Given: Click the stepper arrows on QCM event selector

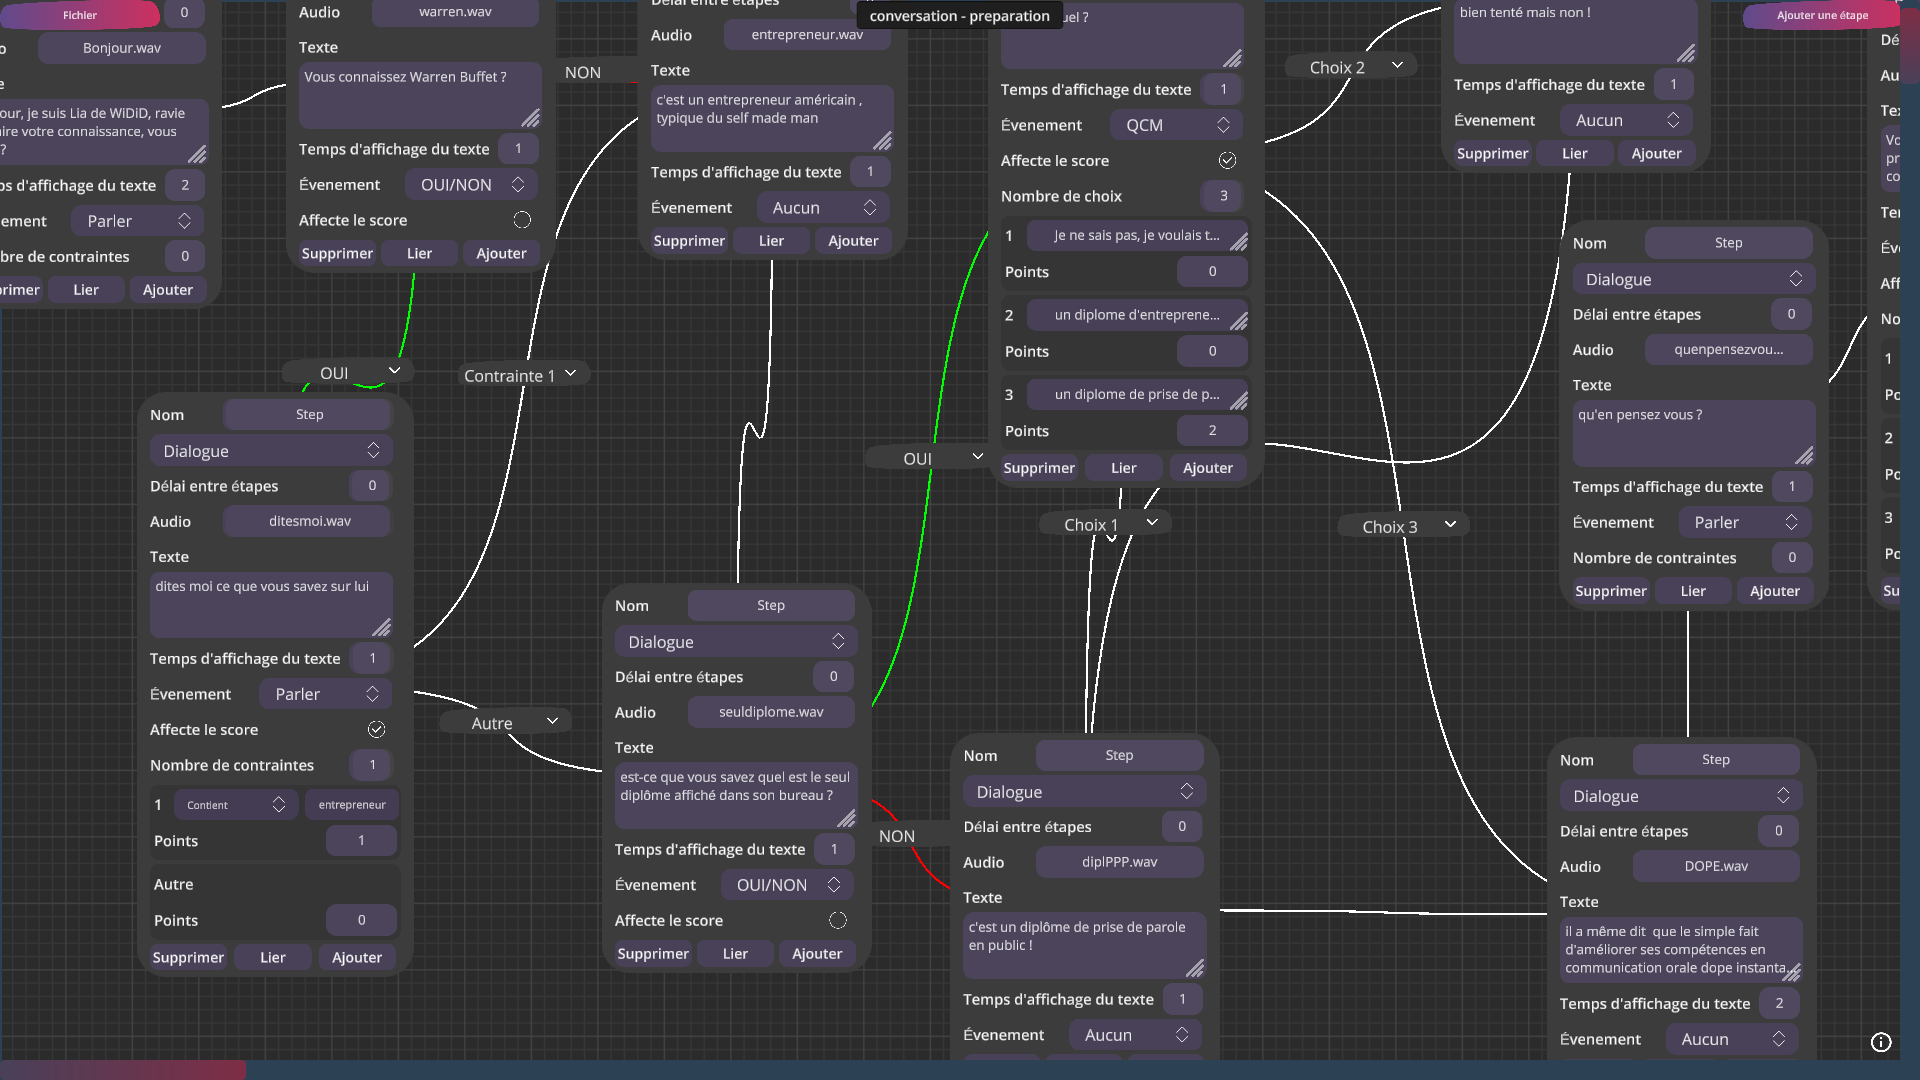Looking at the screenshot, I should [1223, 125].
